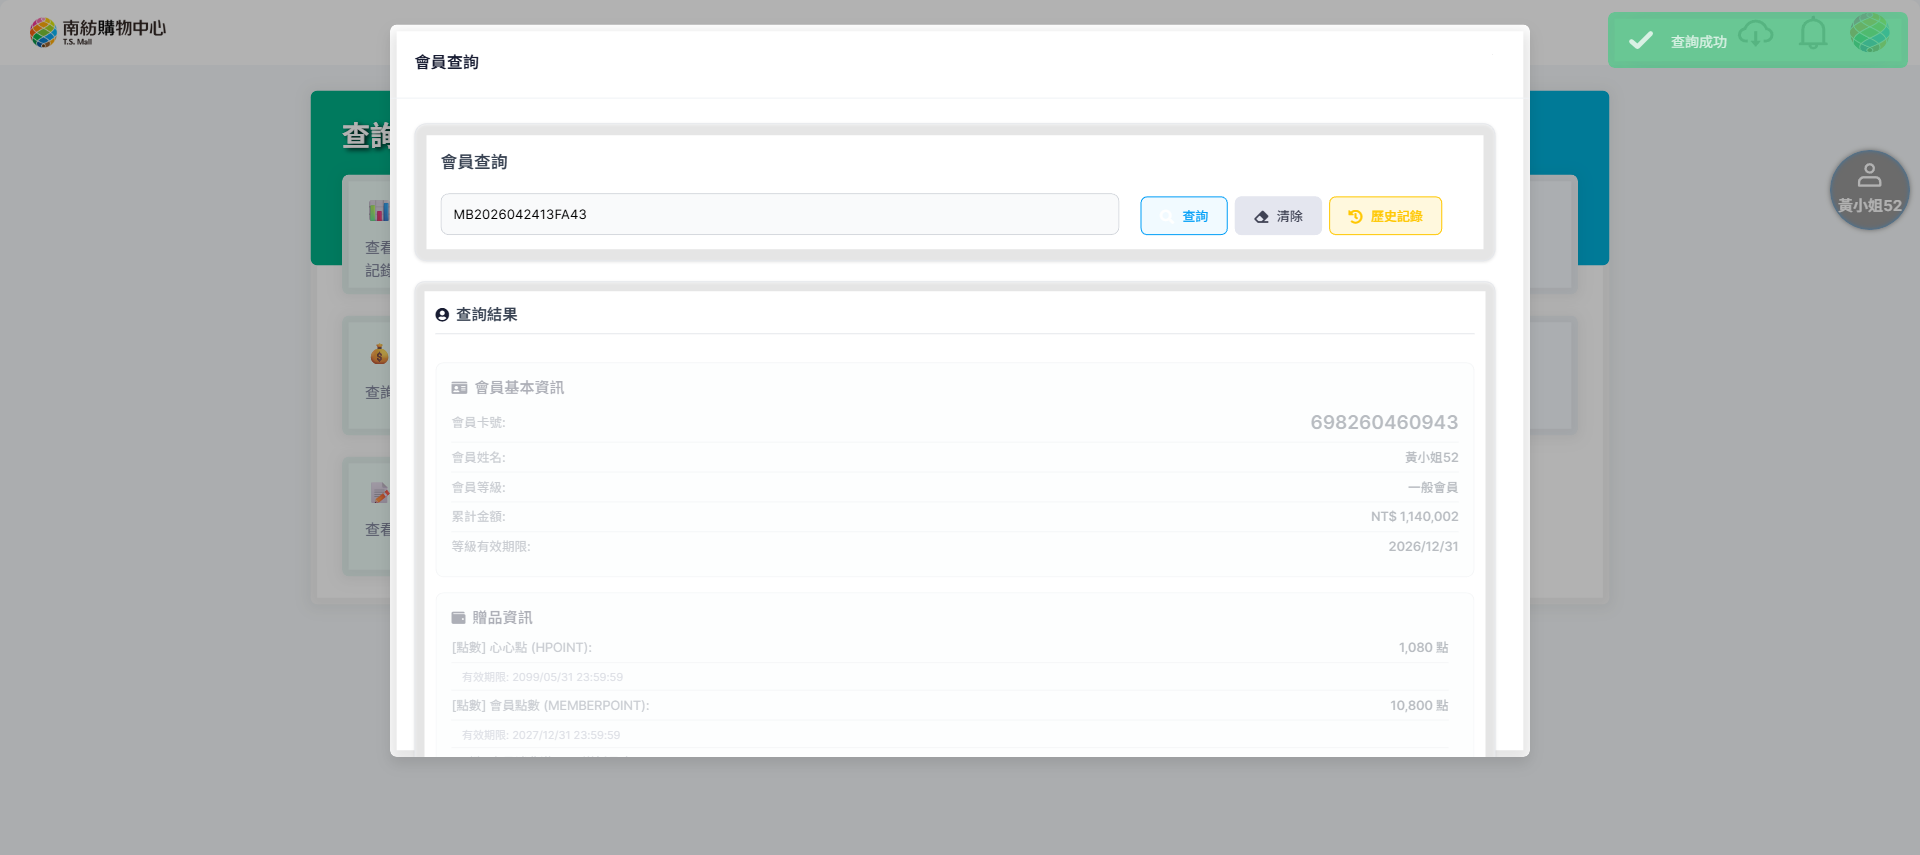Select card number 698260460943

tap(1384, 422)
